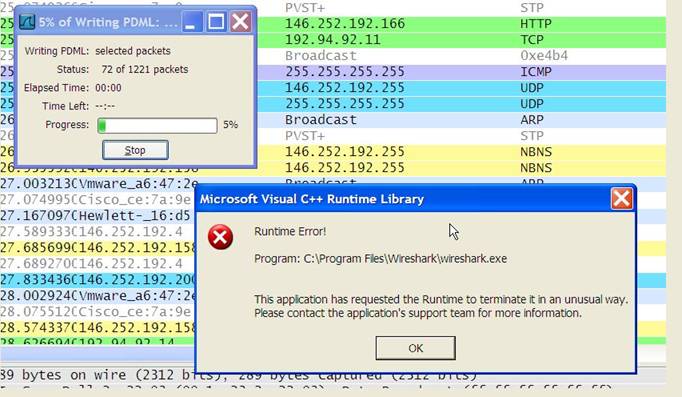Viewport: 682px width, 397px height.
Task: Select packet row at time 28.574337
Action: click(97, 328)
